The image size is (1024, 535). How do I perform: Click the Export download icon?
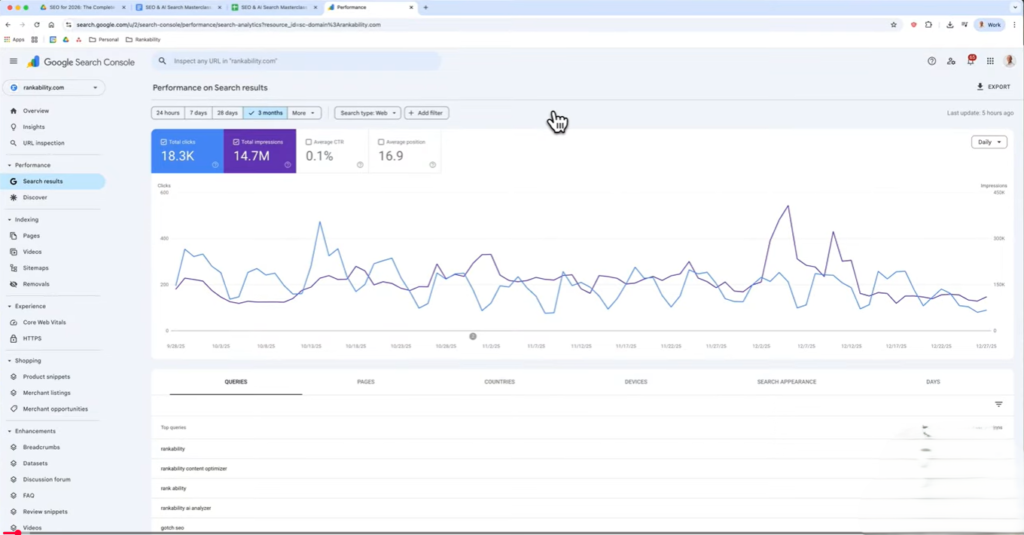point(980,87)
